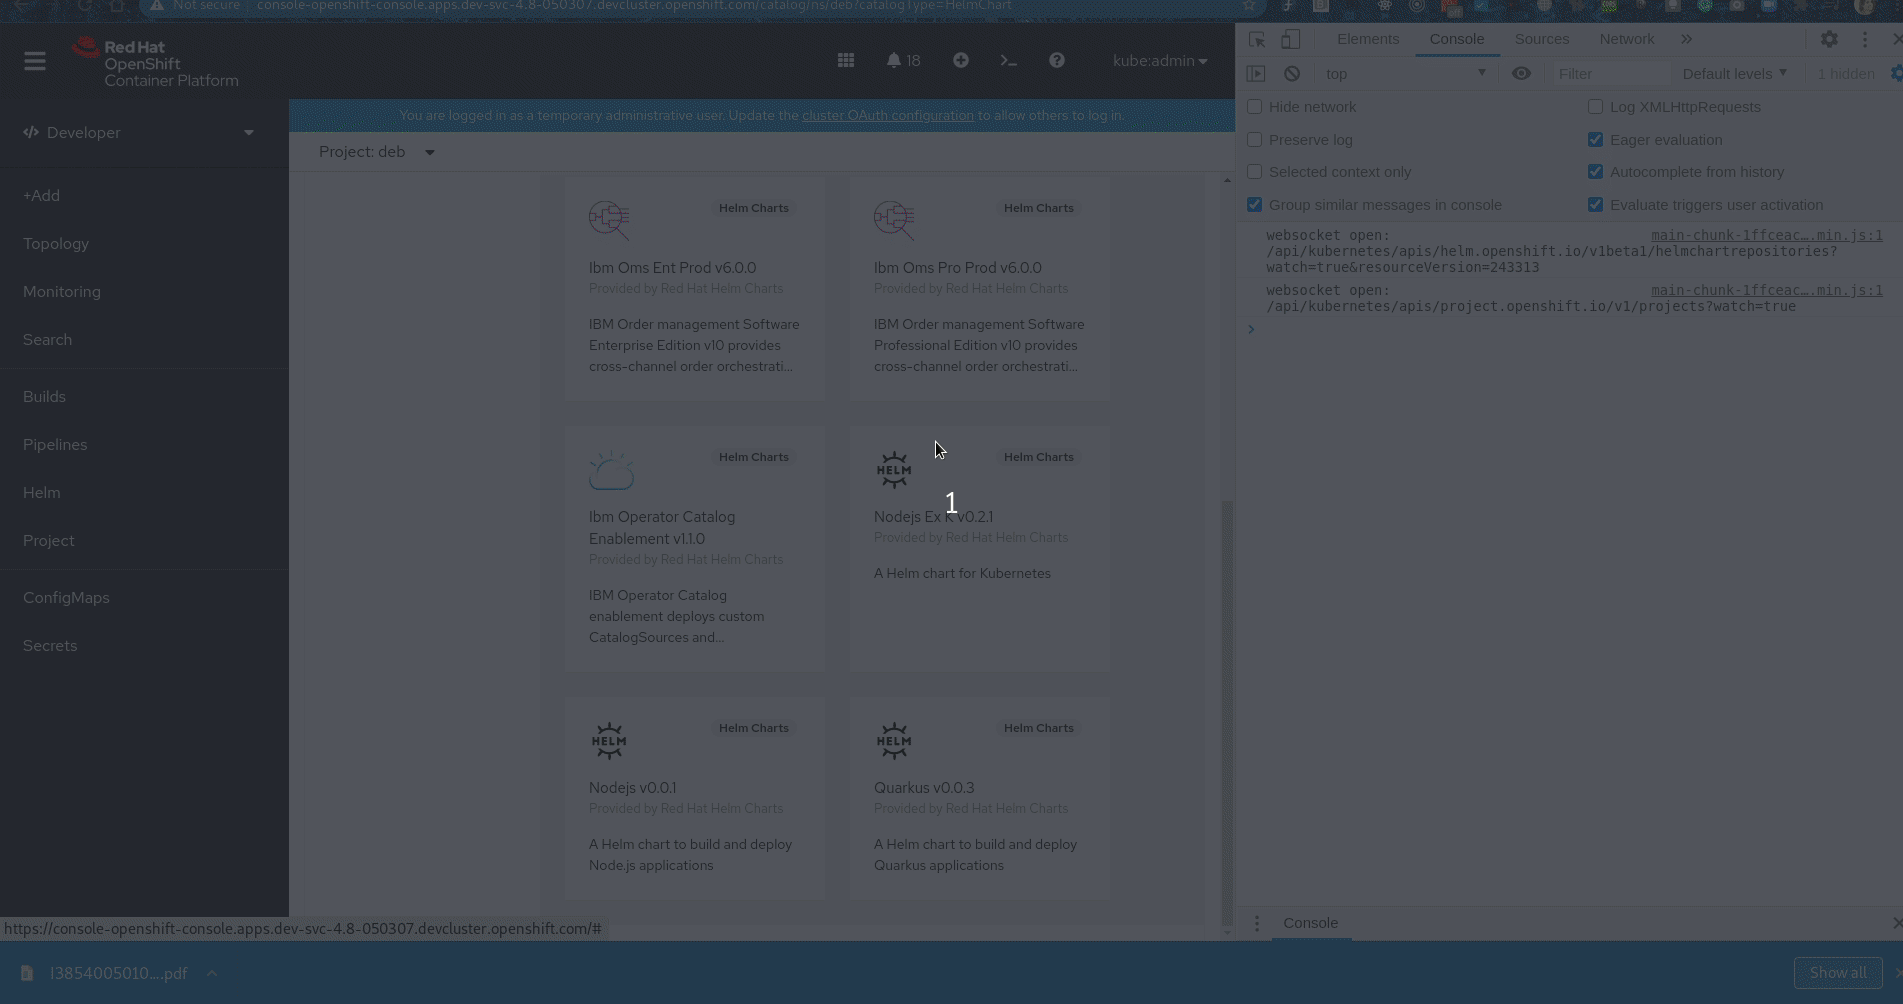Open DevTools settings gear
This screenshot has height=1004, width=1903.
click(x=1829, y=39)
